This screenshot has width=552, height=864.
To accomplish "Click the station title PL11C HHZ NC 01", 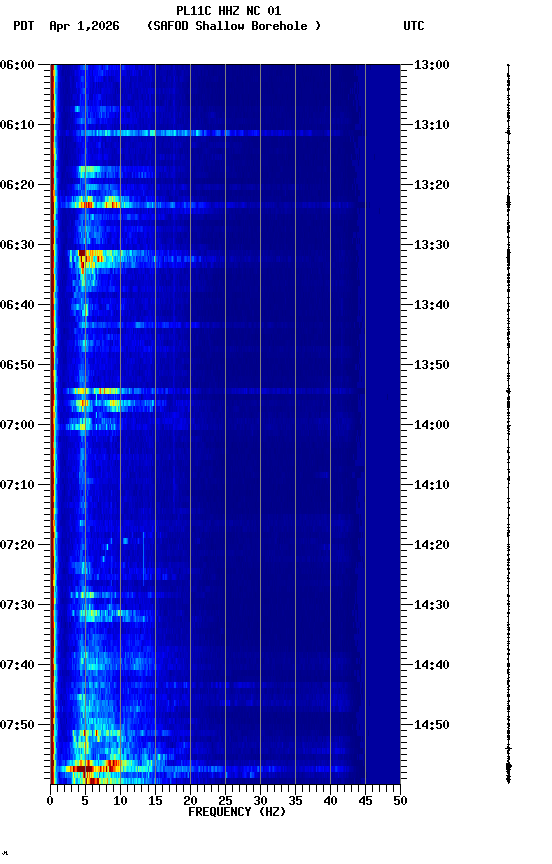I will [x=229, y=10].
